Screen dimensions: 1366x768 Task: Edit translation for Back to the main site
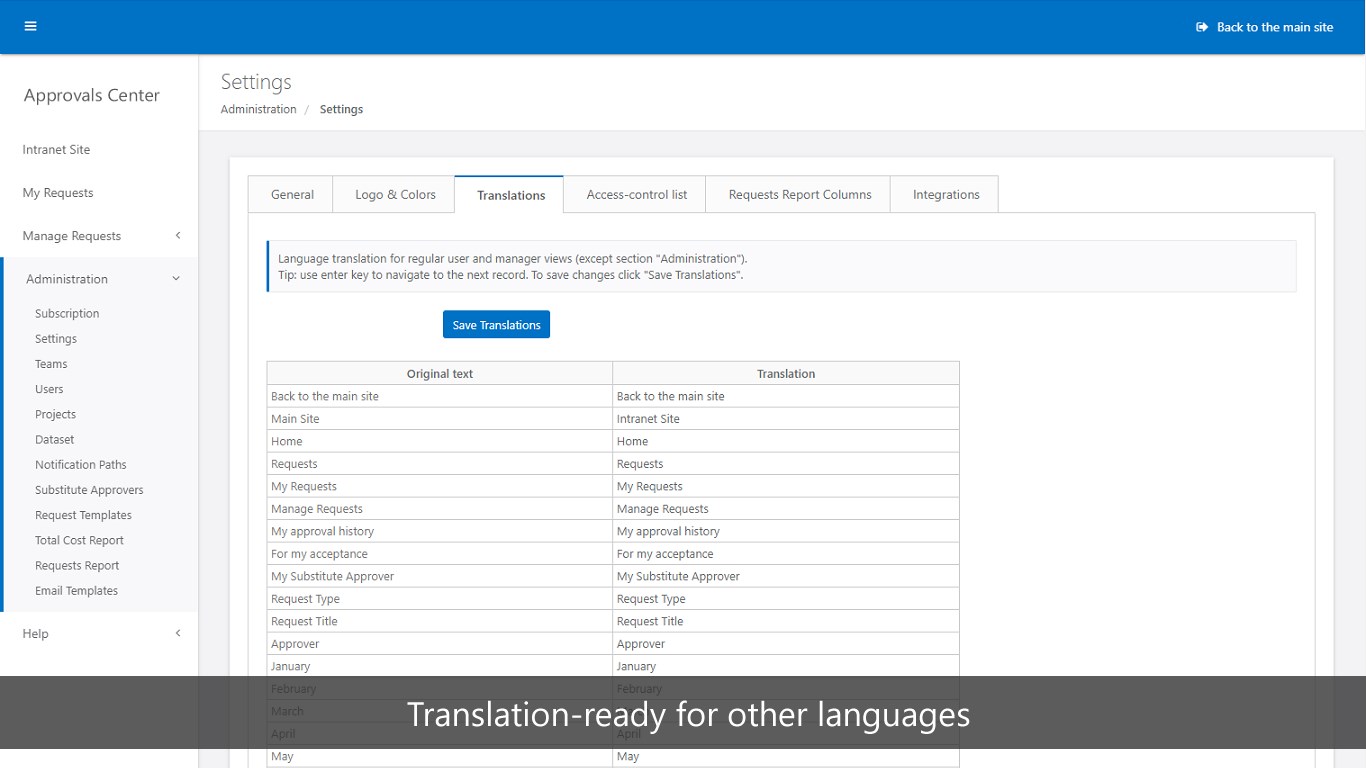(x=786, y=396)
